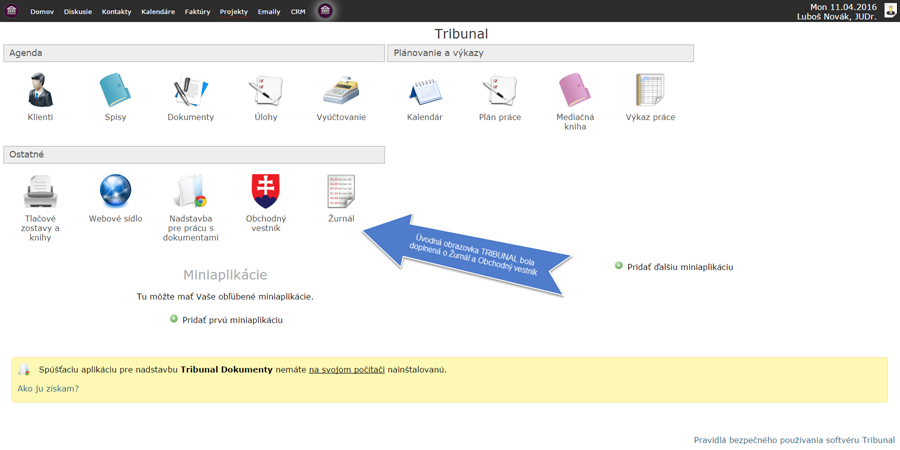
Task: Open Pravidlá bezpečného používania softvéru Tribunal link
Action: [x=794, y=440]
